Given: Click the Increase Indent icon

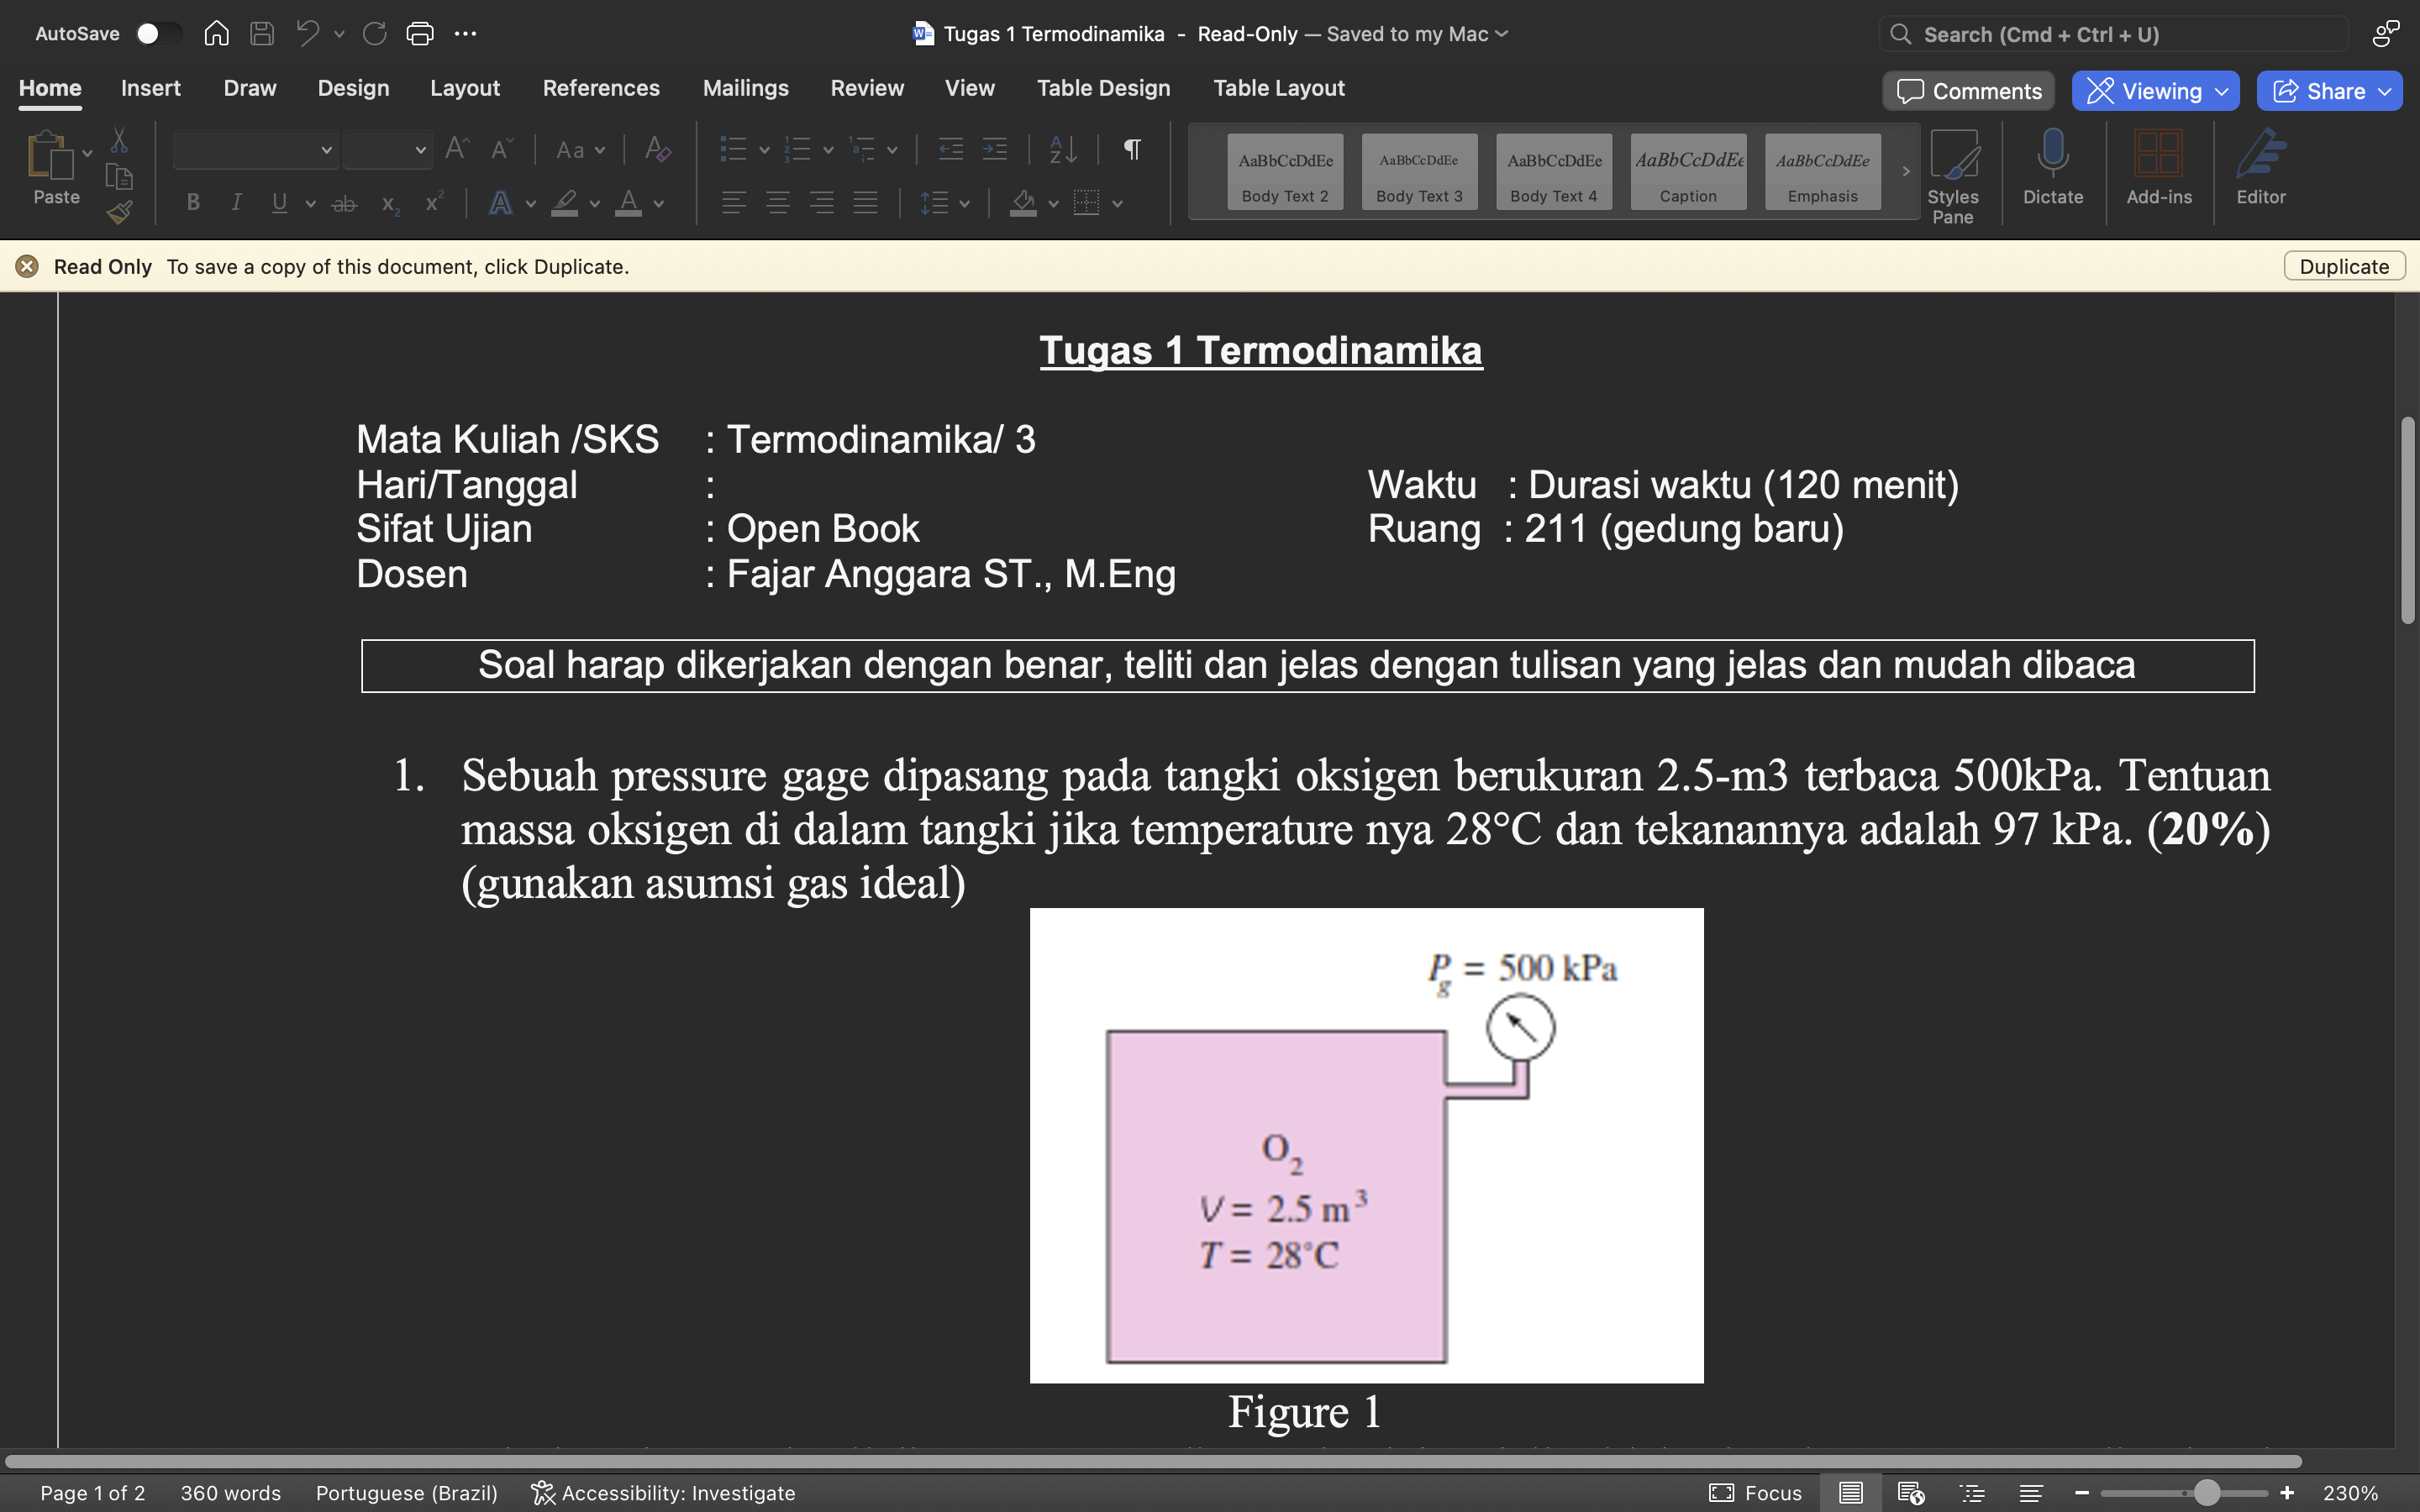Looking at the screenshot, I should coord(994,149).
